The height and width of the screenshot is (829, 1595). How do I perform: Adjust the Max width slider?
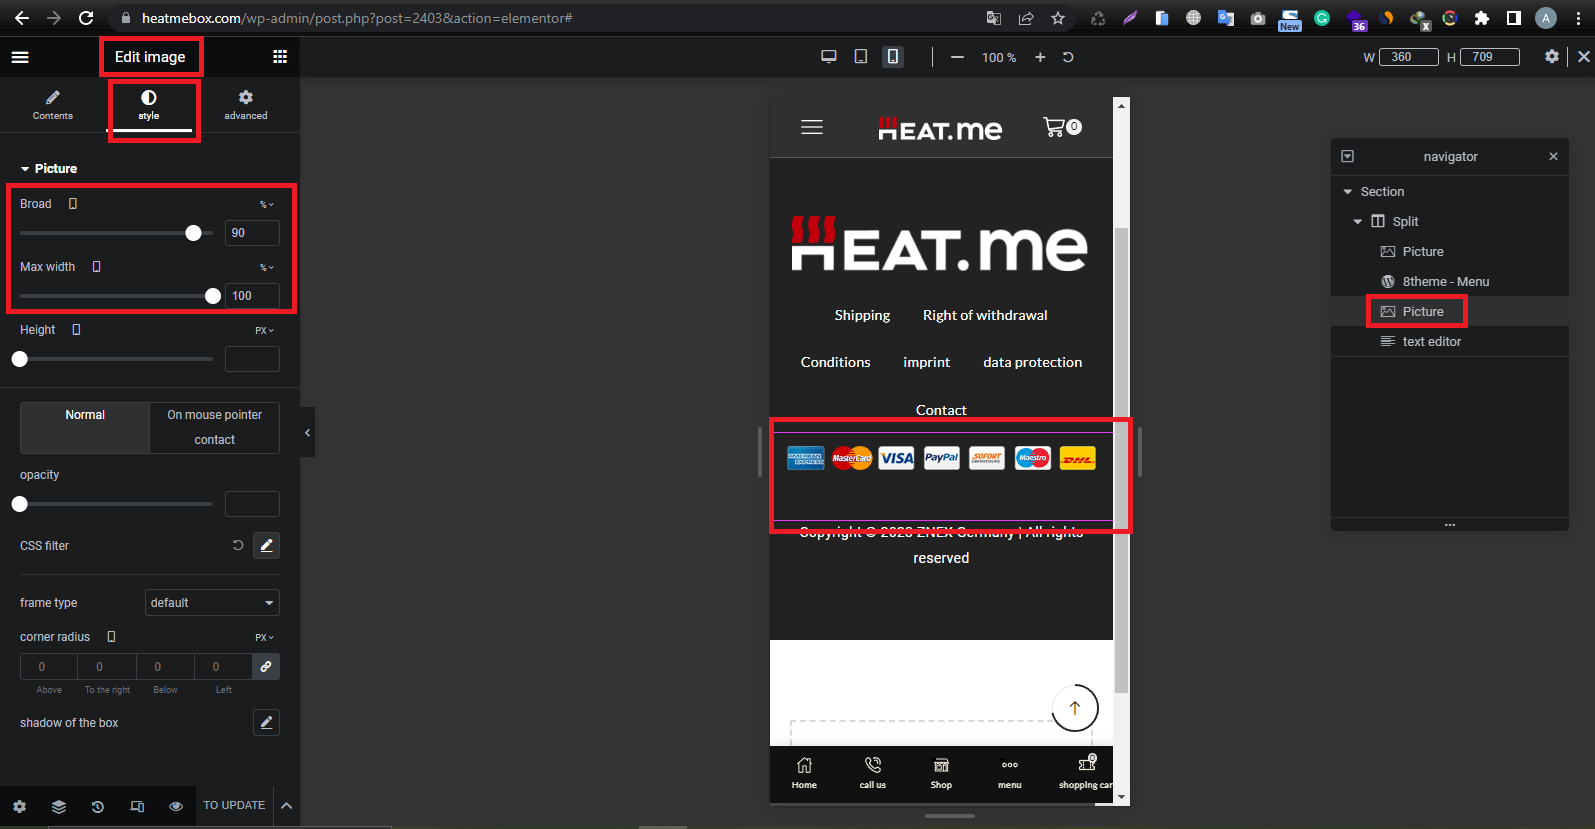click(116, 296)
